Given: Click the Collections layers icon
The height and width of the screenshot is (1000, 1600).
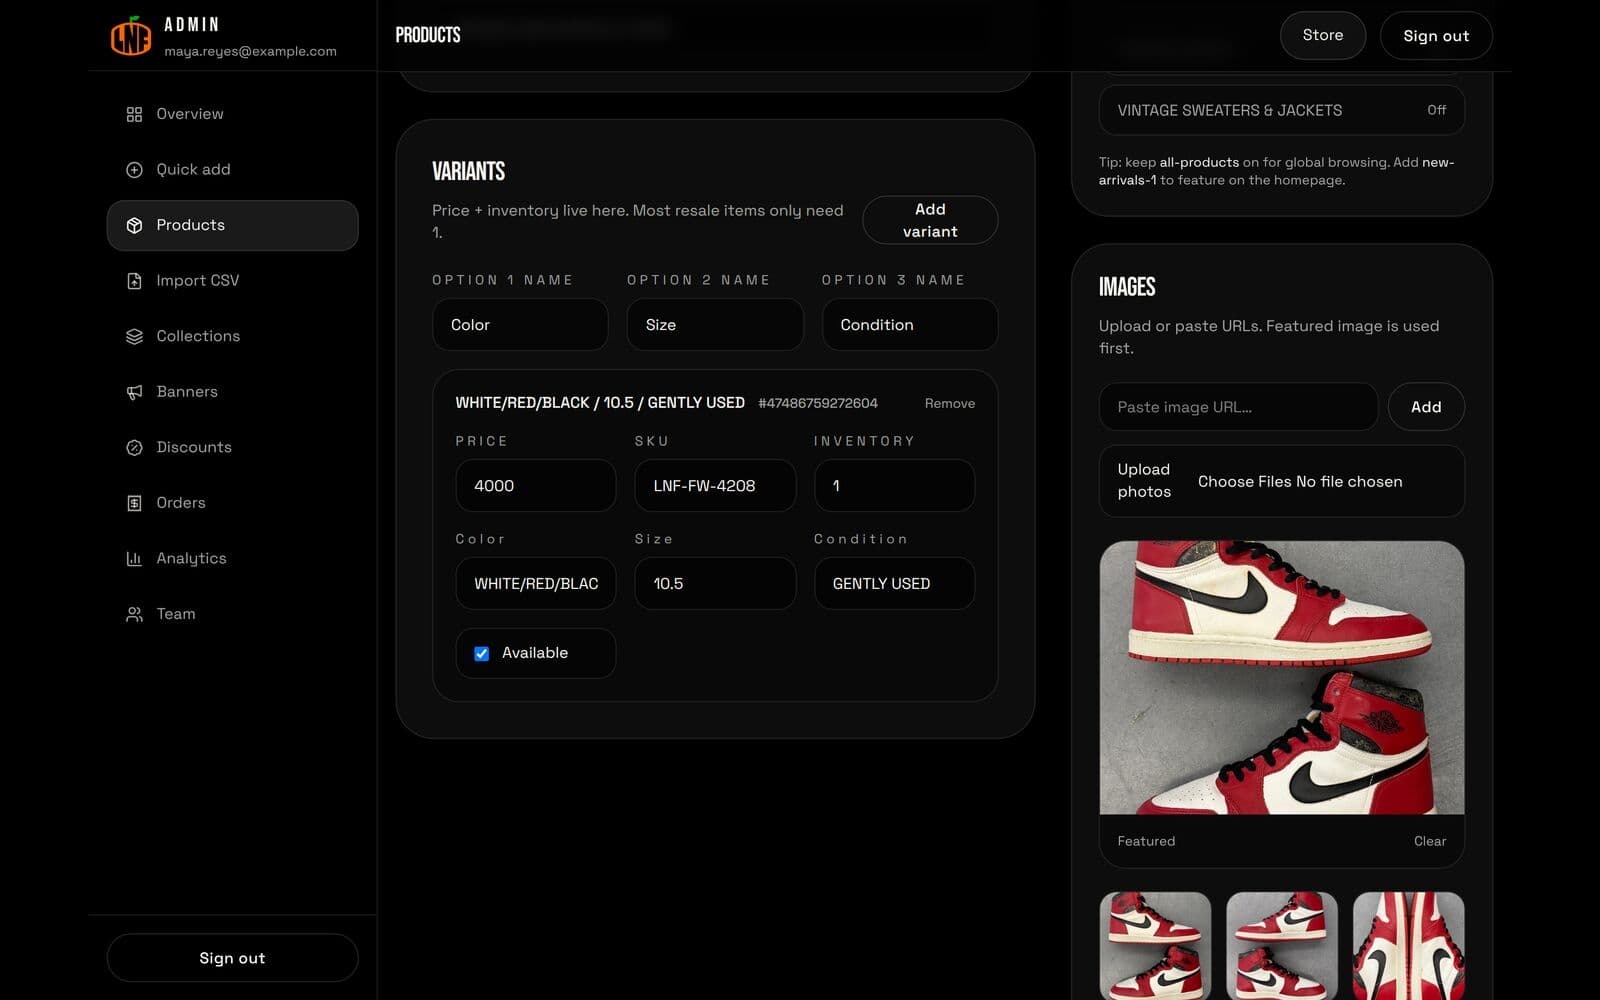Looking at the screenshot, I should [134, 336].
